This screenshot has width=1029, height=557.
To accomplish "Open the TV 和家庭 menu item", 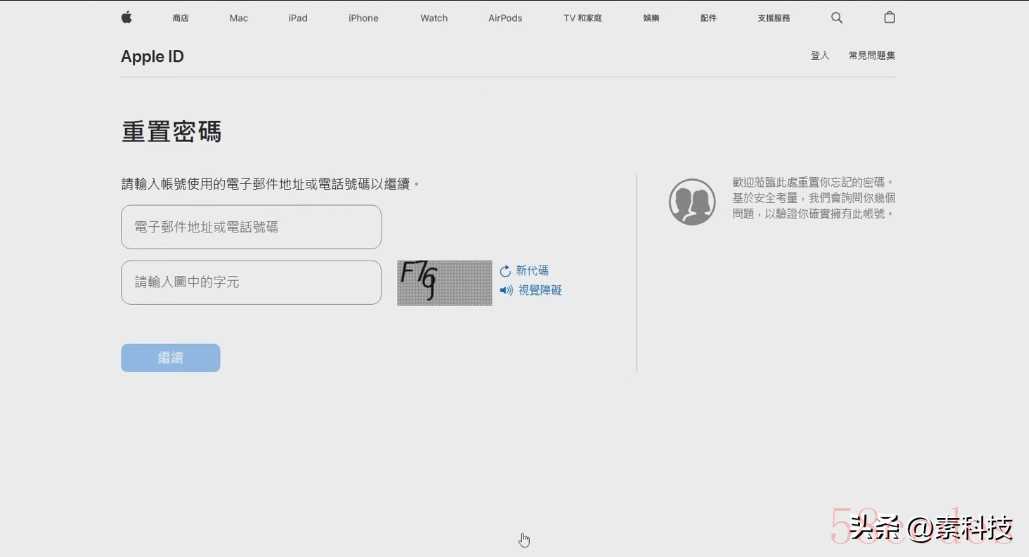I will (x=583, y=18).
